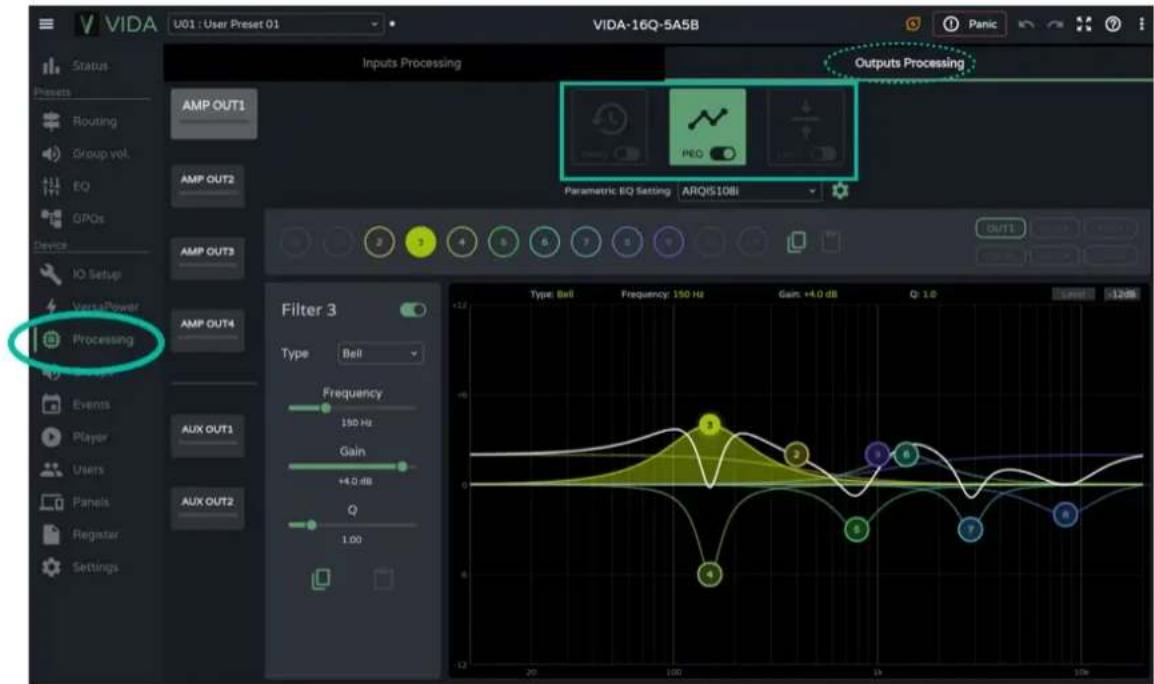Select filter circle 4
The image size is (1154, 684).
[462, 242]
